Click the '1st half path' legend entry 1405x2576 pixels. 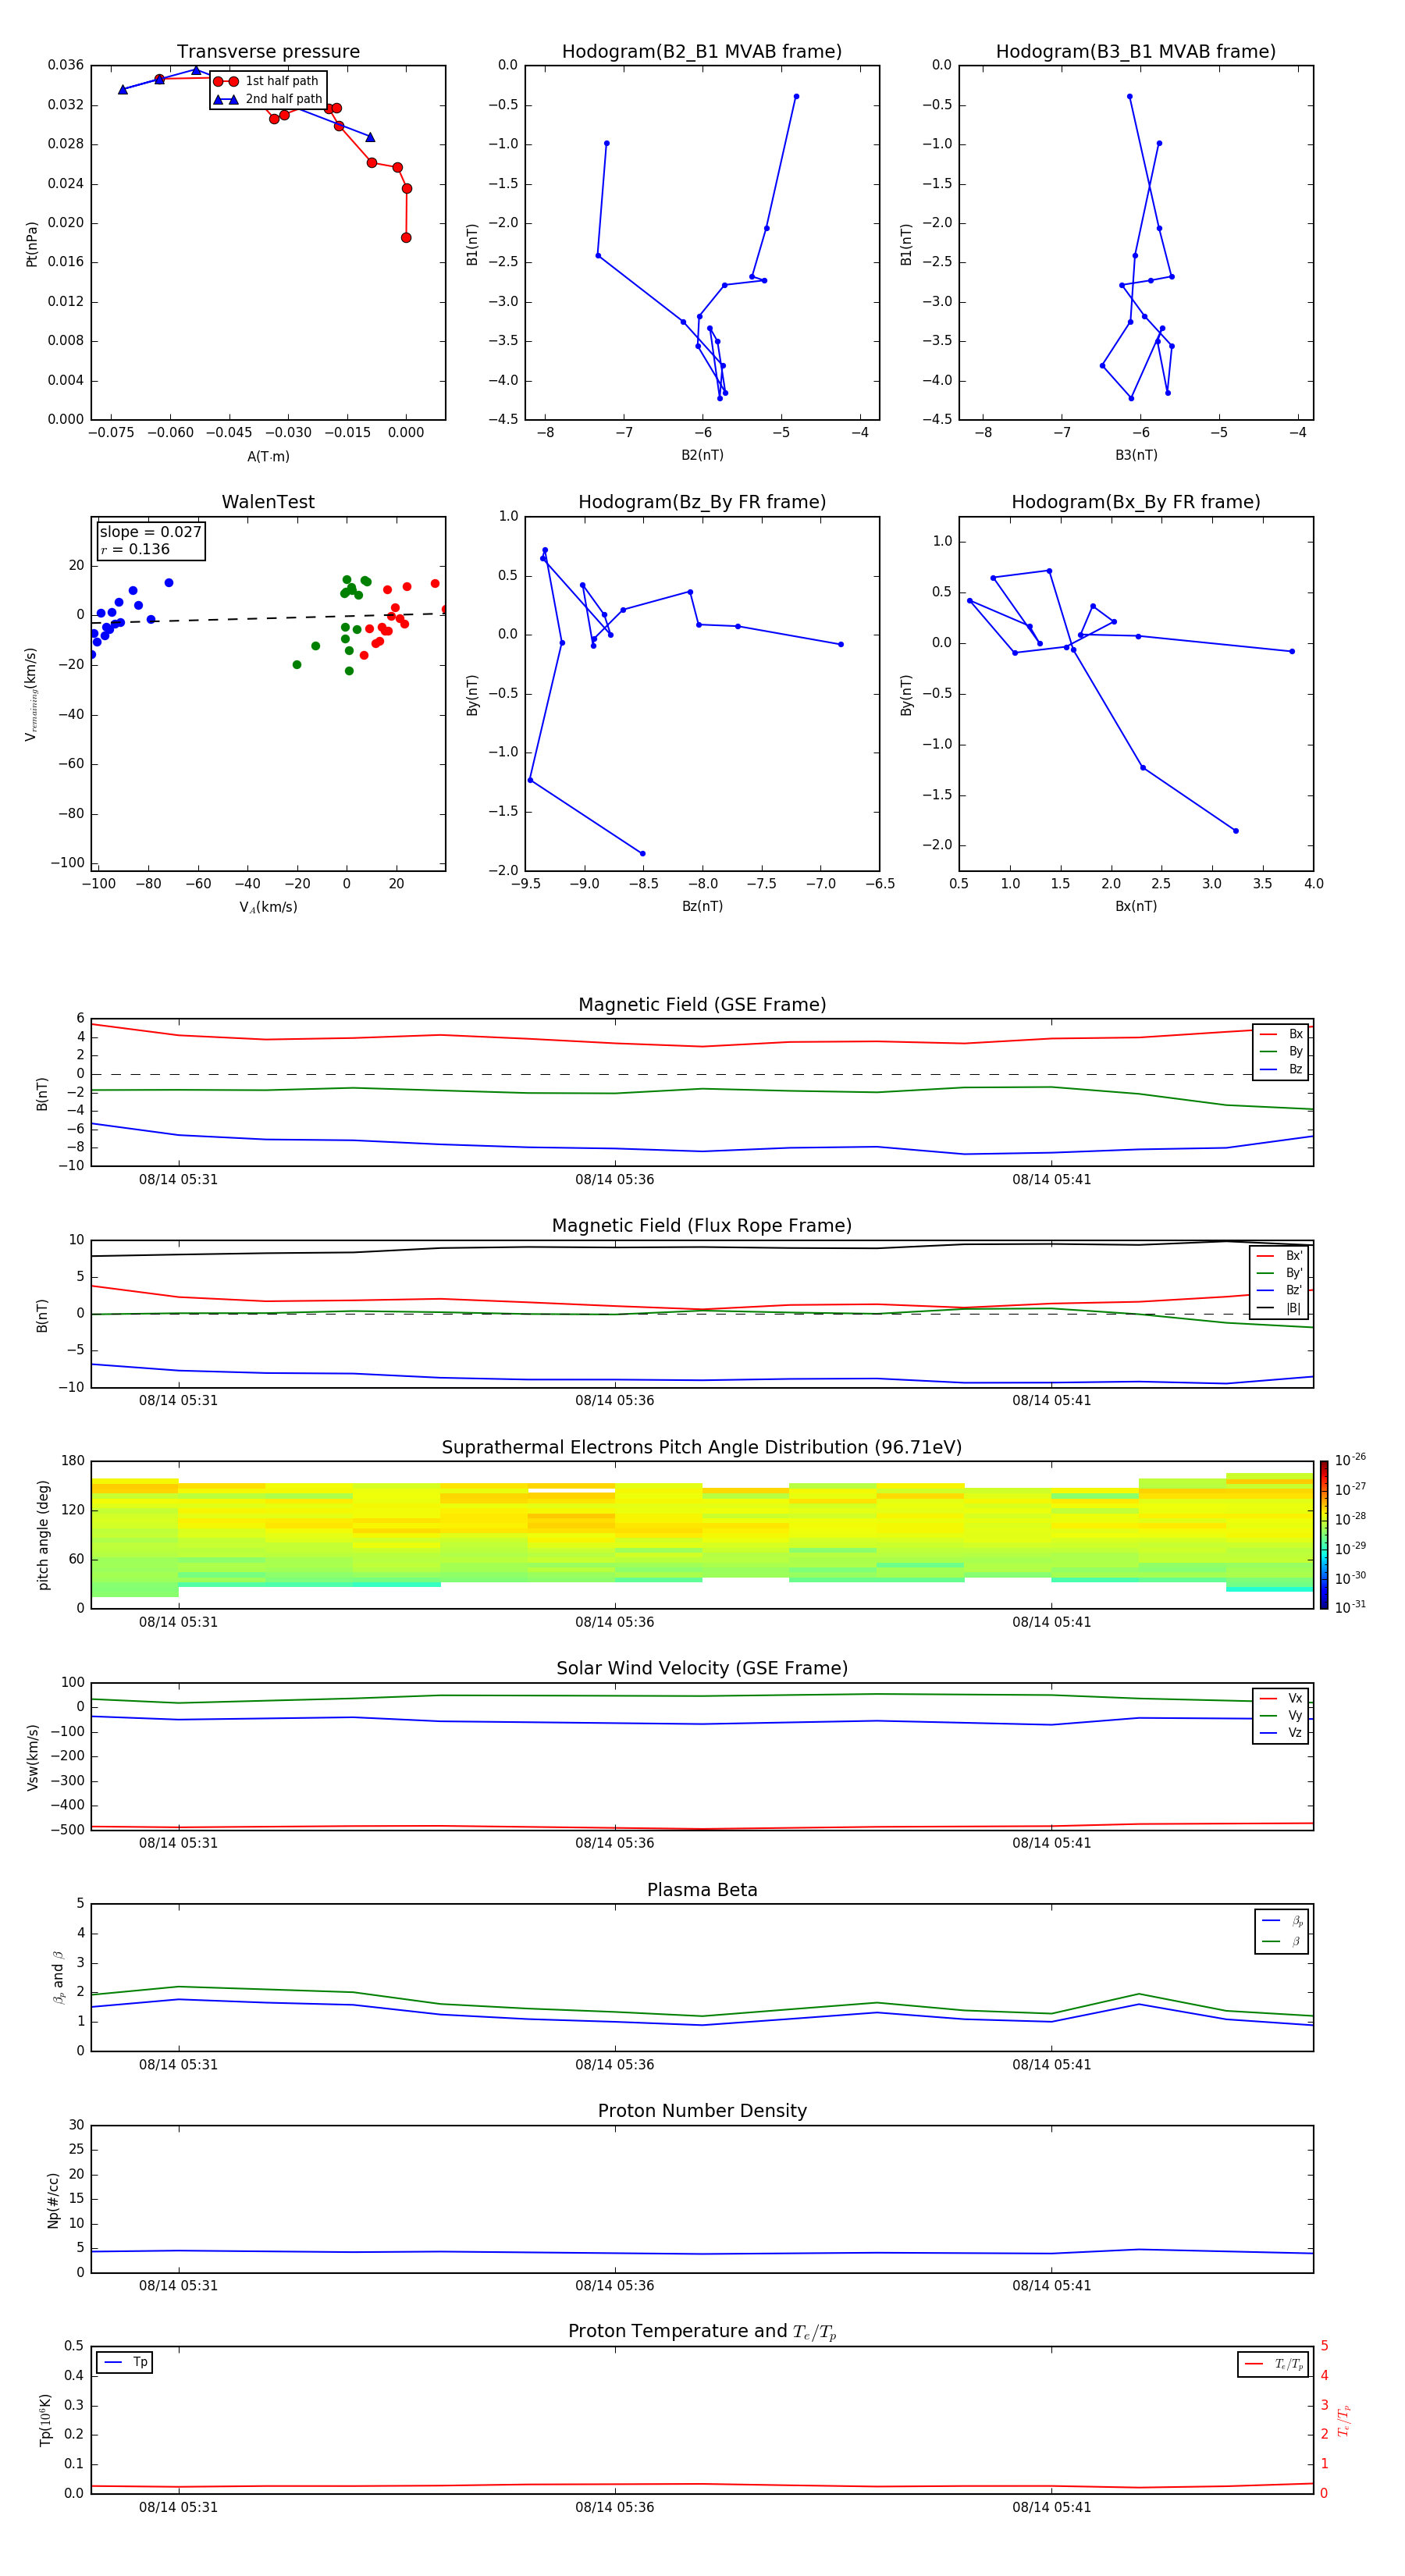(x=267, y=81)
